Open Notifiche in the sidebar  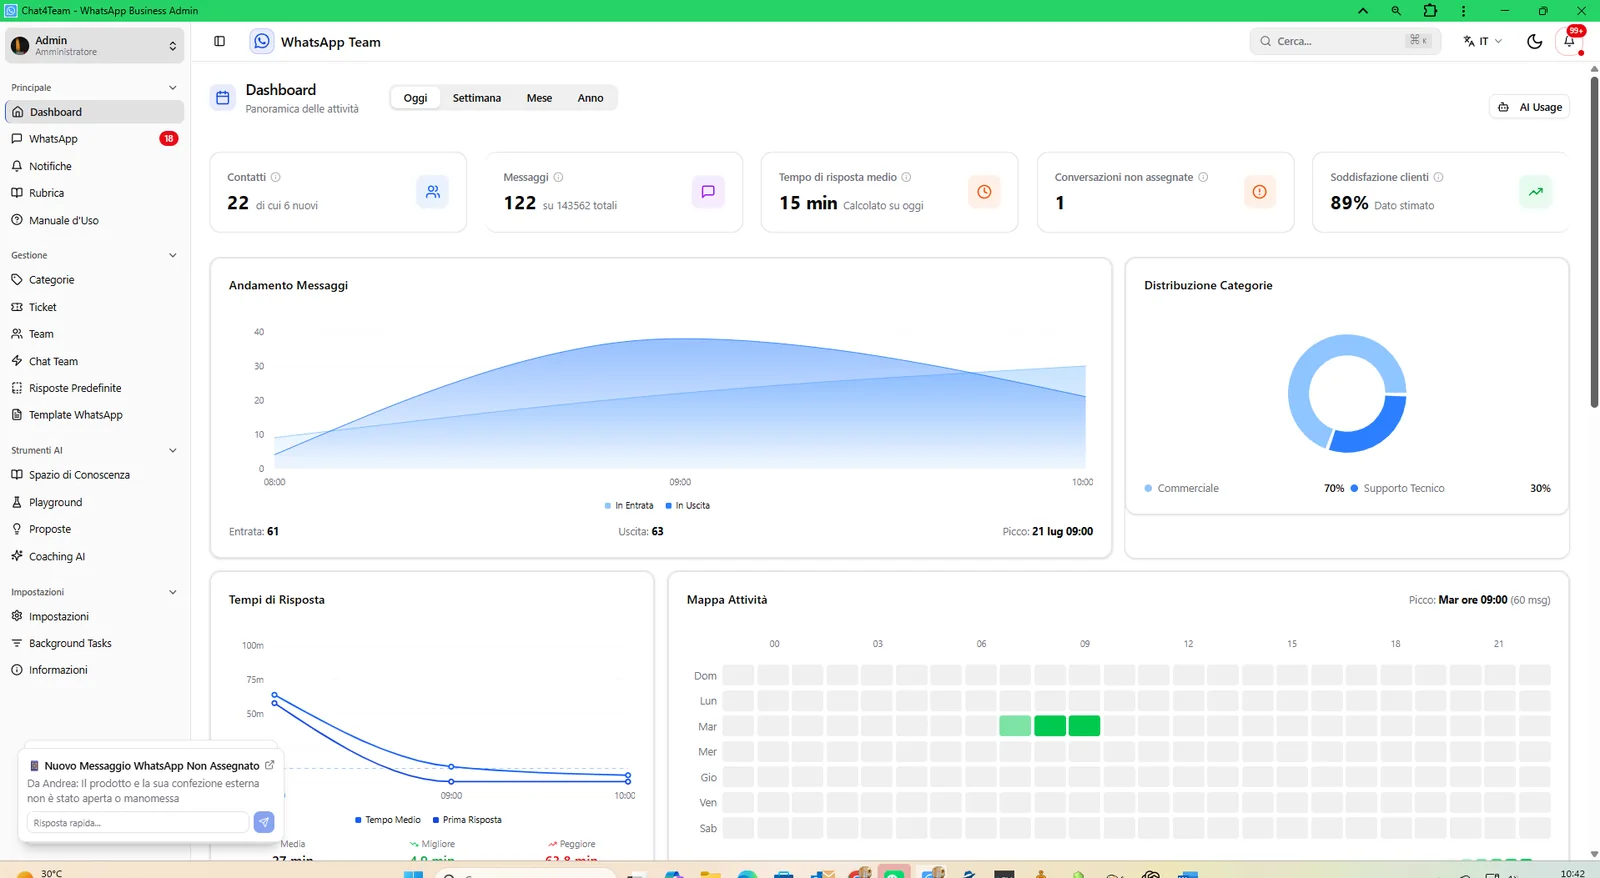pos(95,166)
